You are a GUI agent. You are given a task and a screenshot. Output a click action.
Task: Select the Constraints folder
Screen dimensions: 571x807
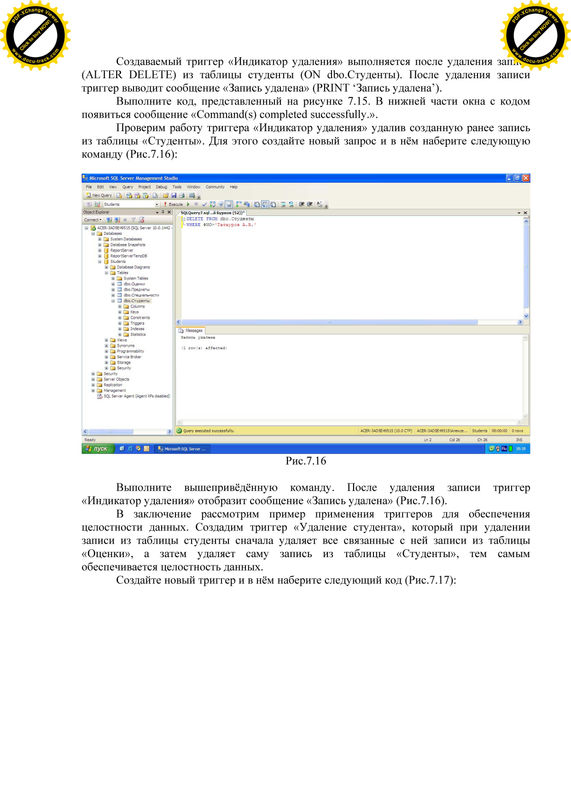140,318
